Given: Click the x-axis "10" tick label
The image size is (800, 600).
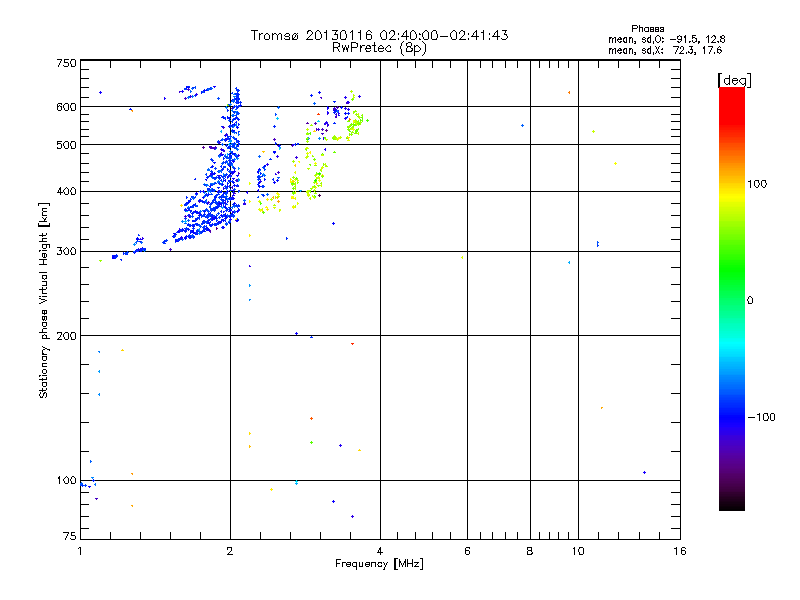Looking at the screenshot, I should click(578, 551).
